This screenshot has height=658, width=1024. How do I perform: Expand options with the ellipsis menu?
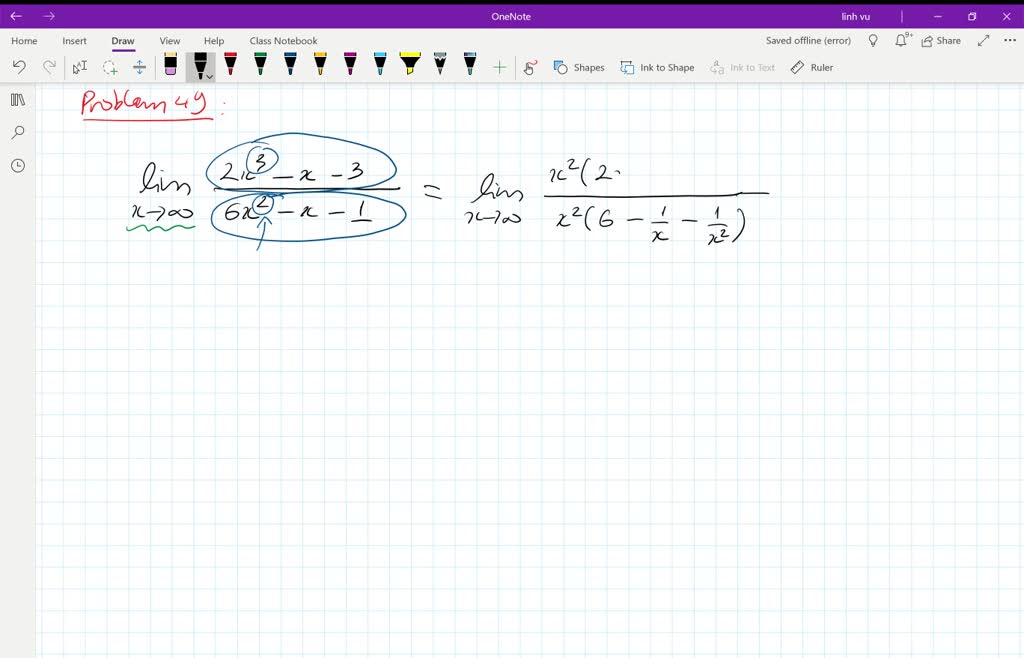1008,40
